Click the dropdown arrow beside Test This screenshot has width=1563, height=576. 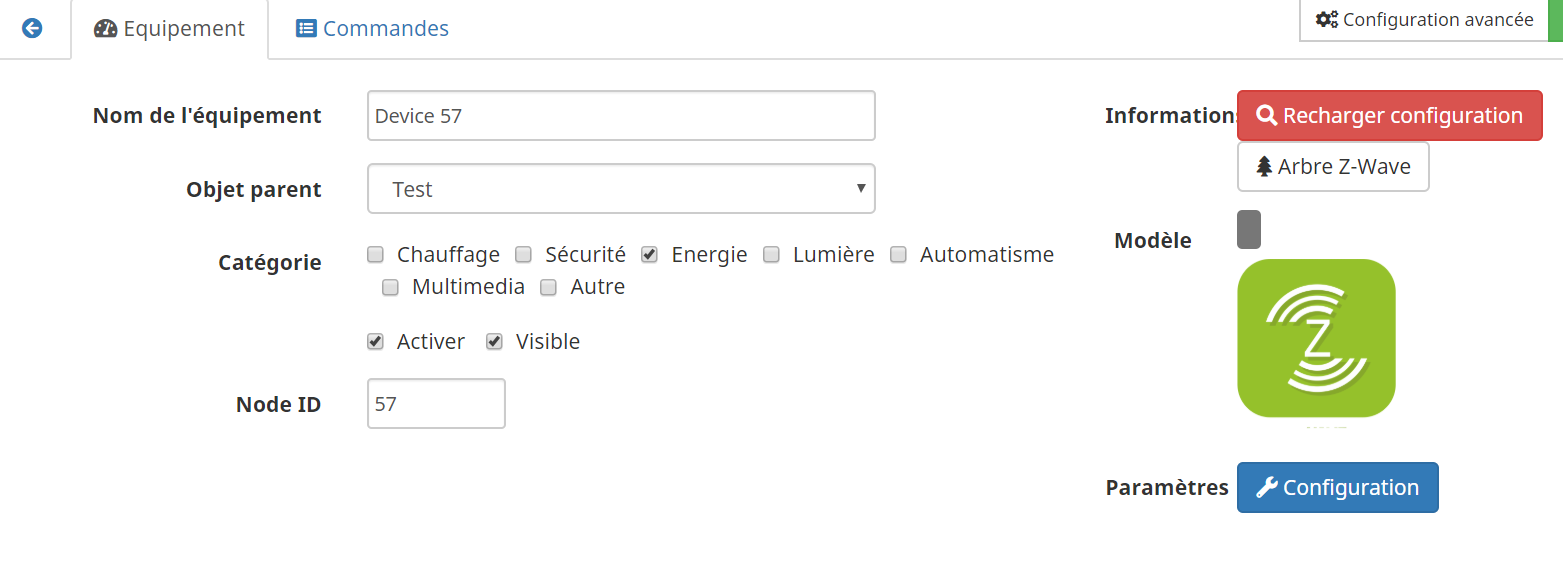(x=861, y=188)
